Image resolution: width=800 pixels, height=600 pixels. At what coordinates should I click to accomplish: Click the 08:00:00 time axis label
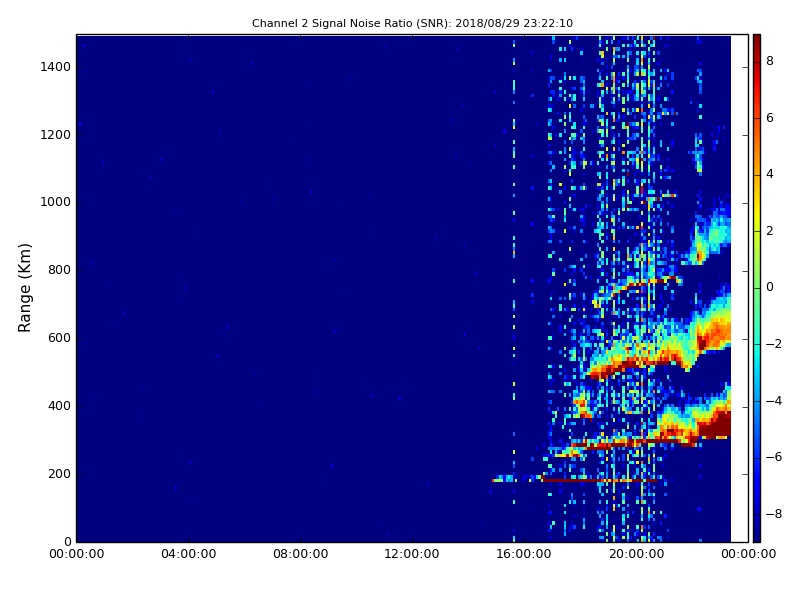coord(301,554)
